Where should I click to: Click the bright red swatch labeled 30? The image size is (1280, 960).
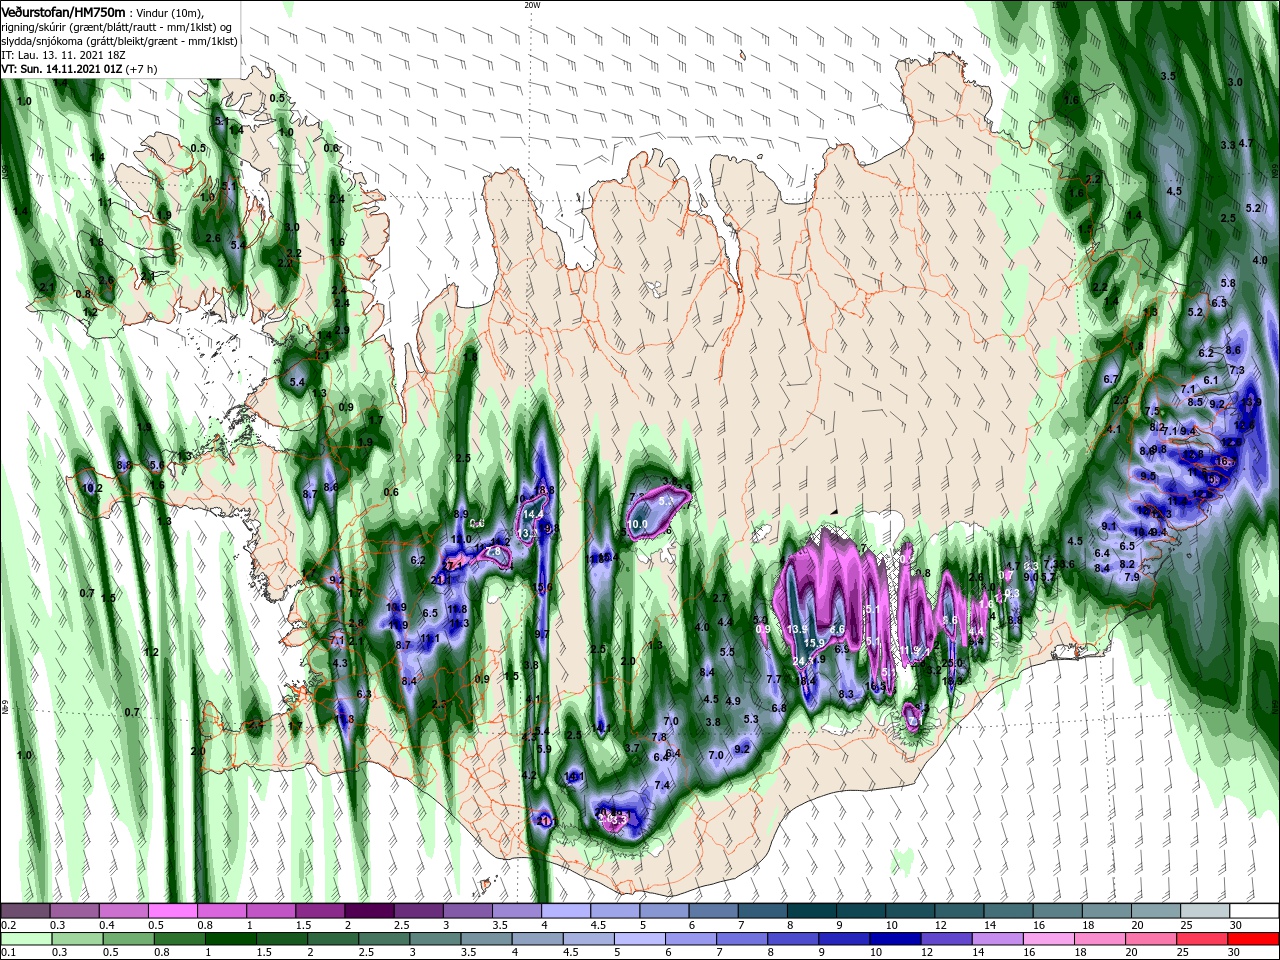(1252, 939)
